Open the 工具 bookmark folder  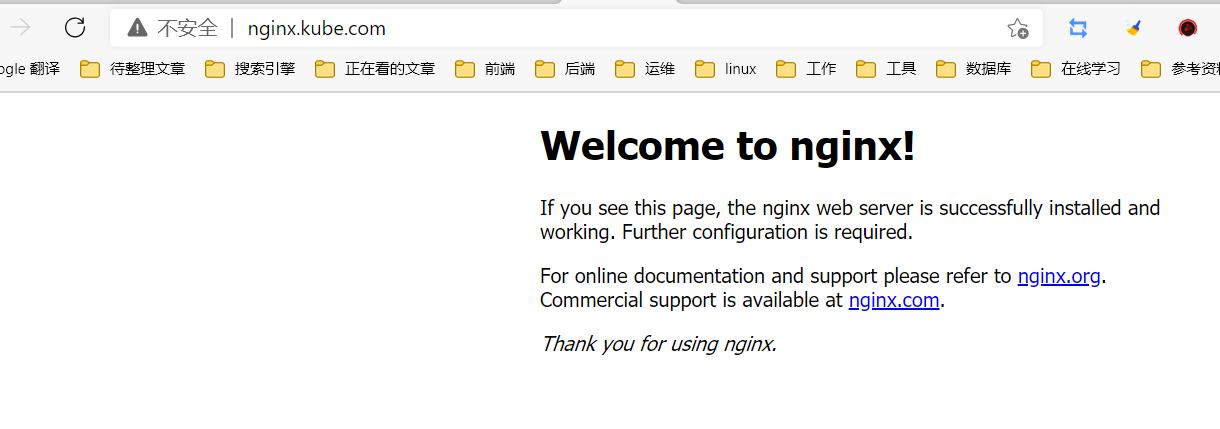click(x=886, y=69)
